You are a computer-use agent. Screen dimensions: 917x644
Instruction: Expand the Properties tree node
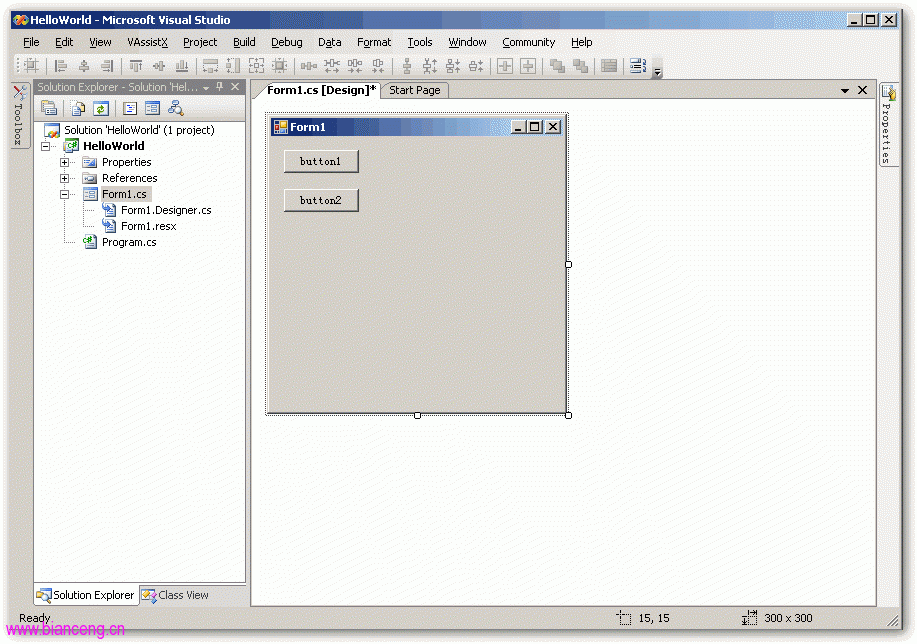(x=64, y=162)
